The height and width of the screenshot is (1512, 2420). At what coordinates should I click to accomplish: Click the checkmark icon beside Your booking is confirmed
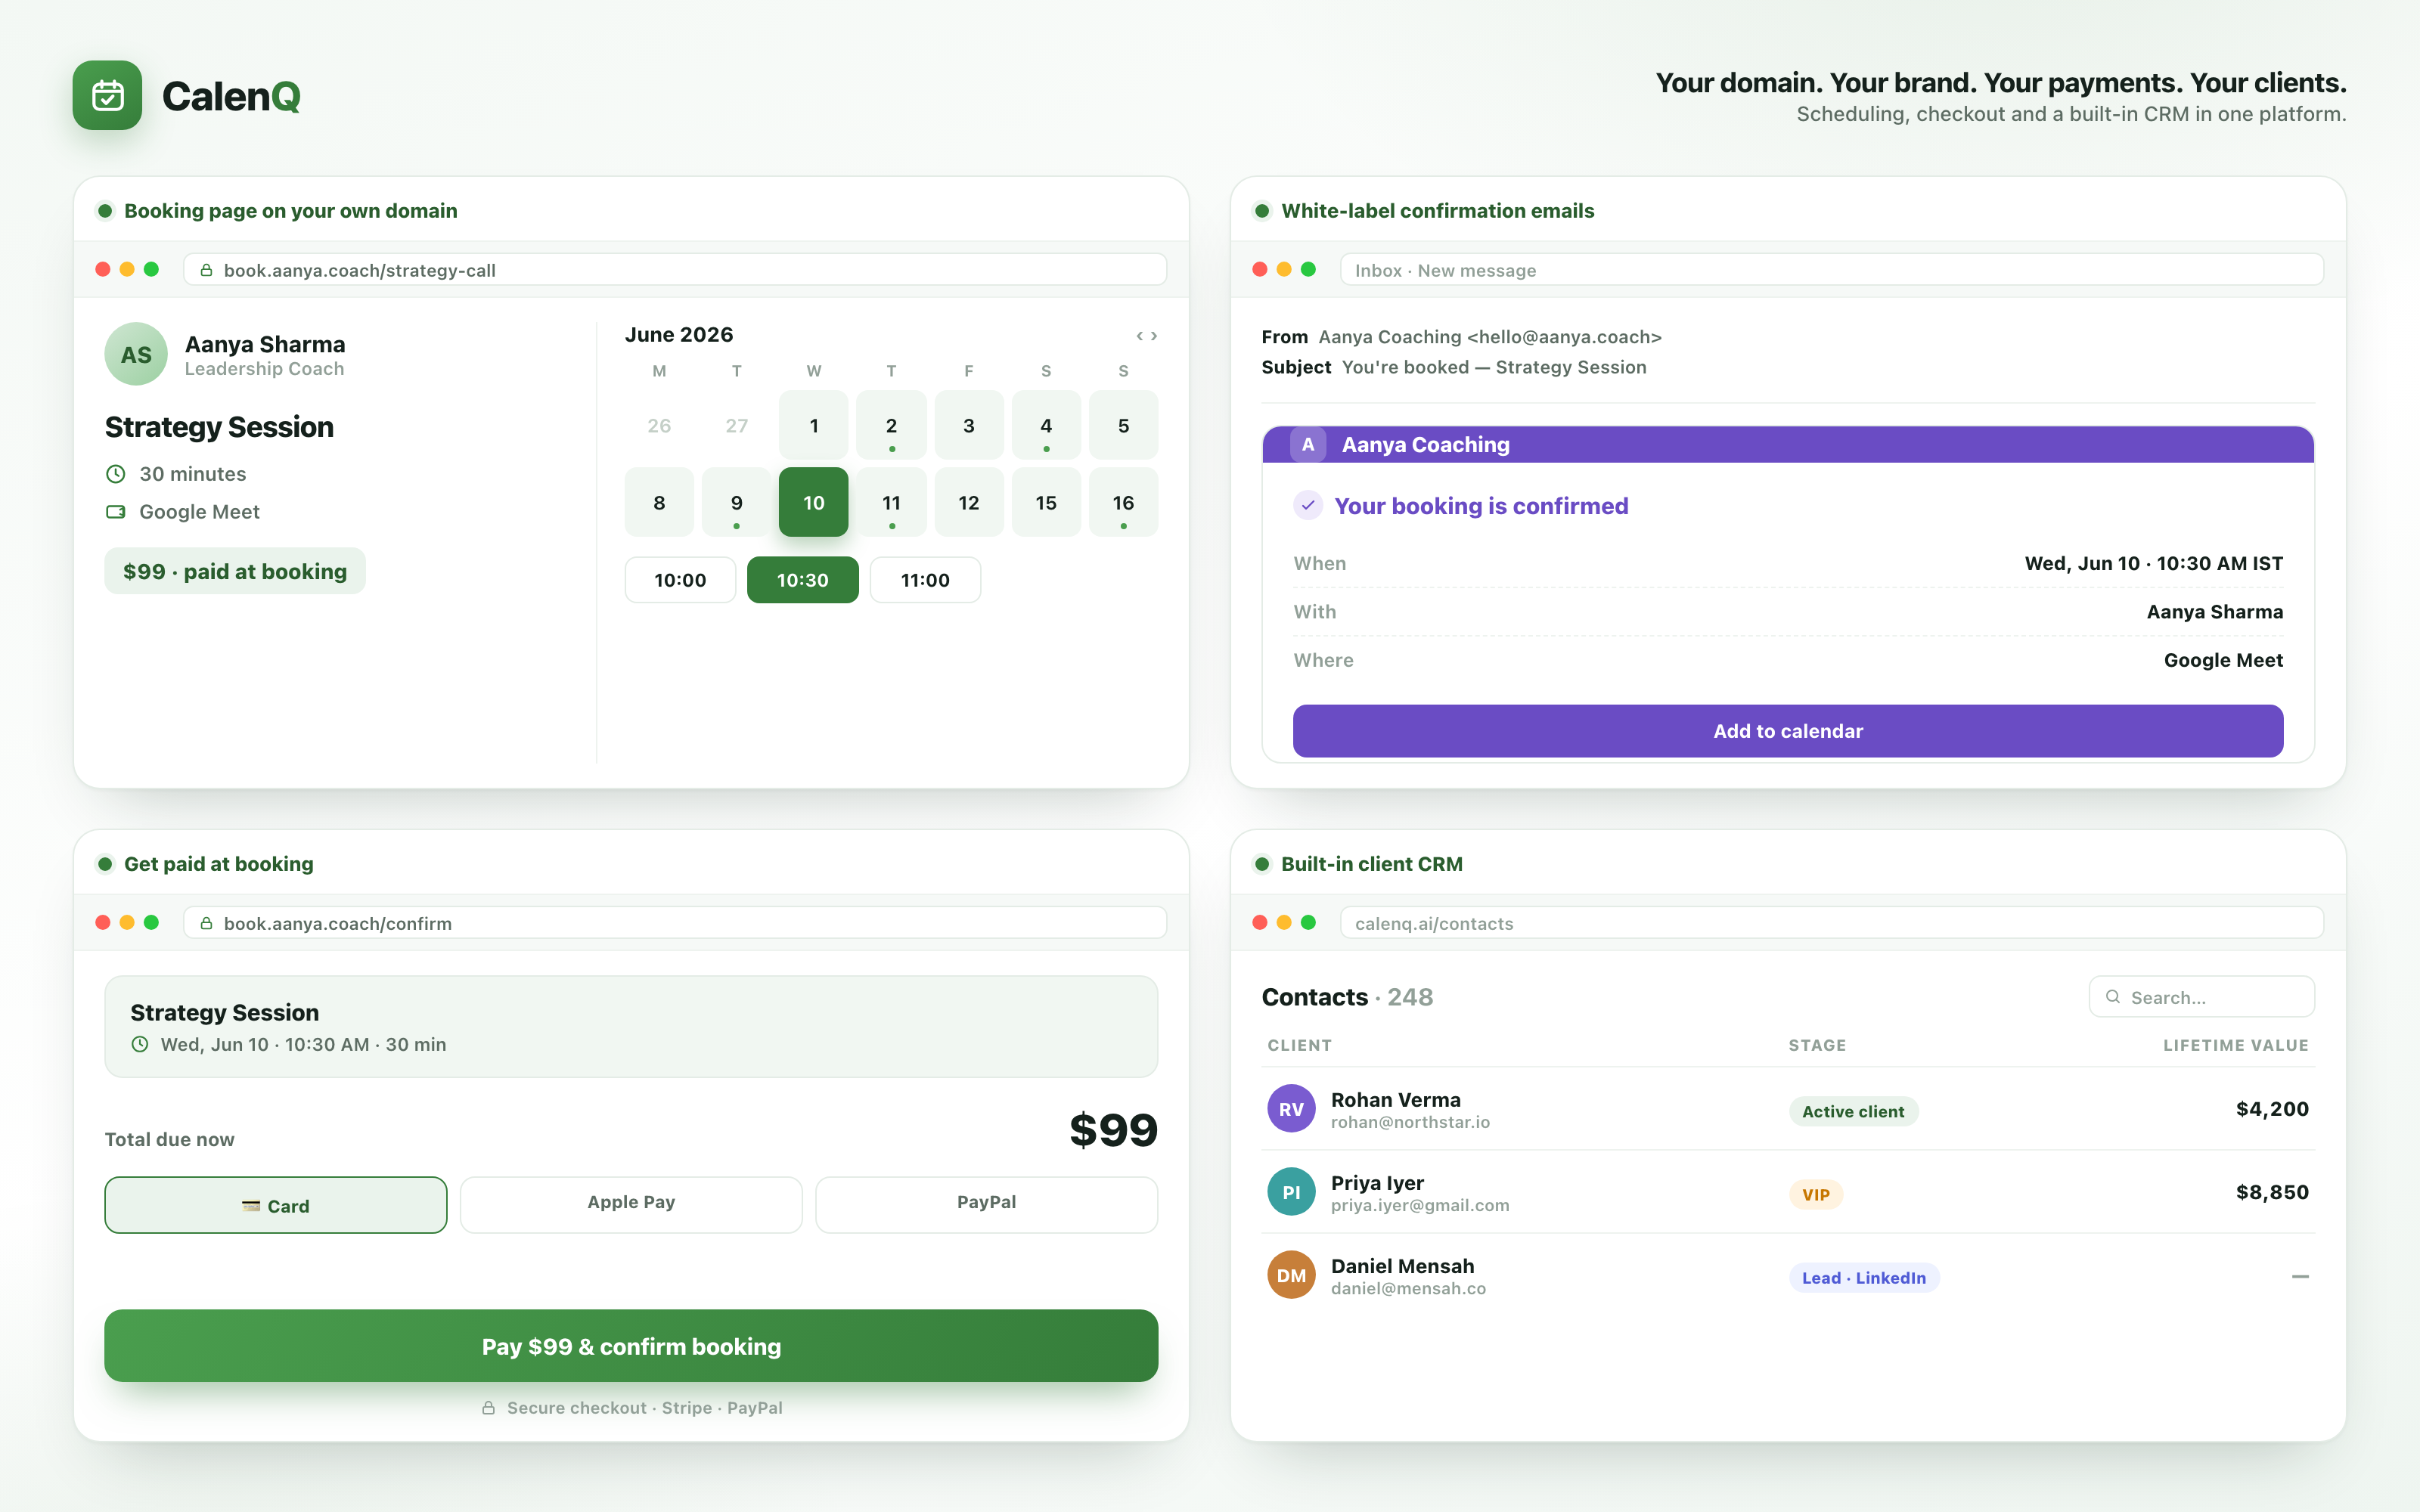pyautogui.click(x=1308, y=506)
